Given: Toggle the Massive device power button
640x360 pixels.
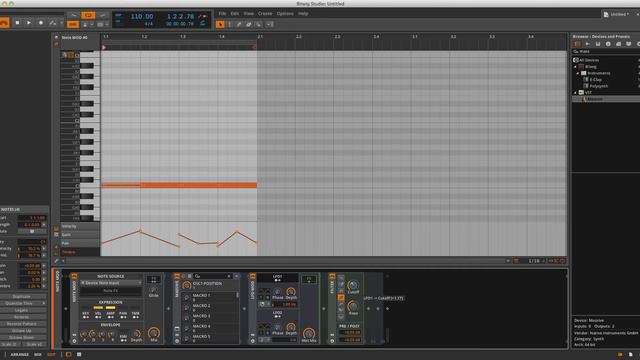Looking at the screenshot, I should (177, 276).
